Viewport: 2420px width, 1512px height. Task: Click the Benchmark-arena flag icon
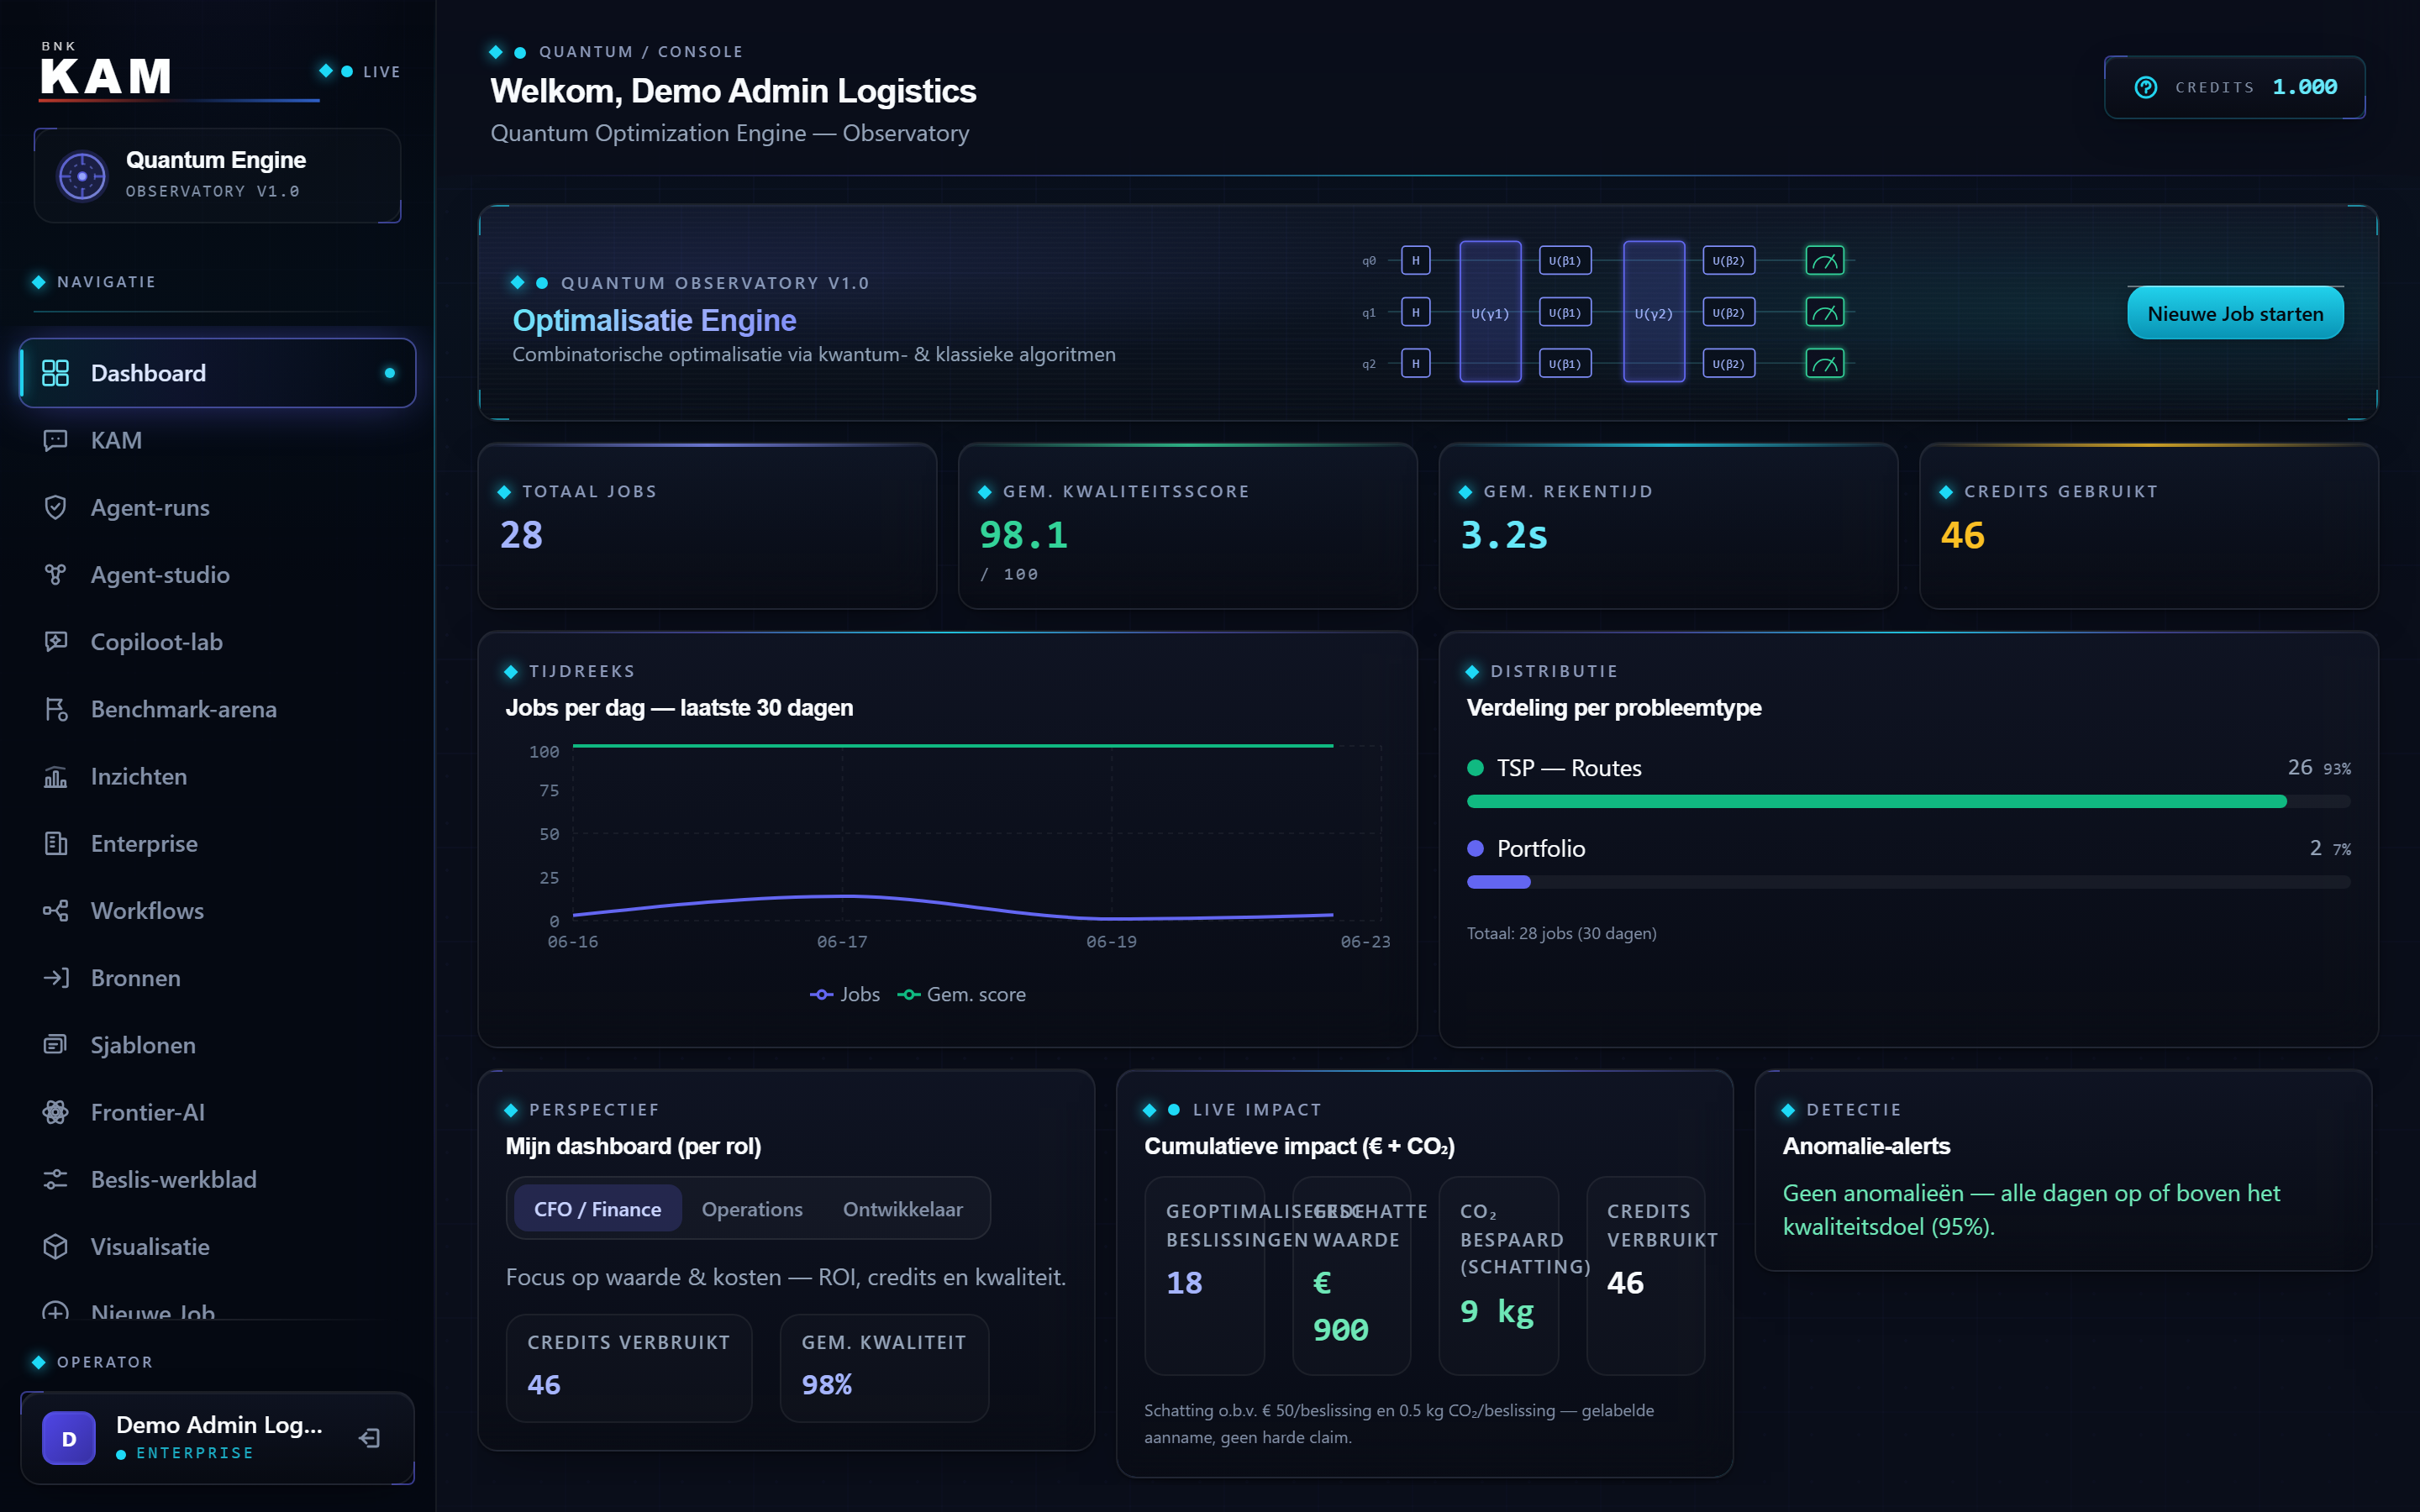click(55, 709)
